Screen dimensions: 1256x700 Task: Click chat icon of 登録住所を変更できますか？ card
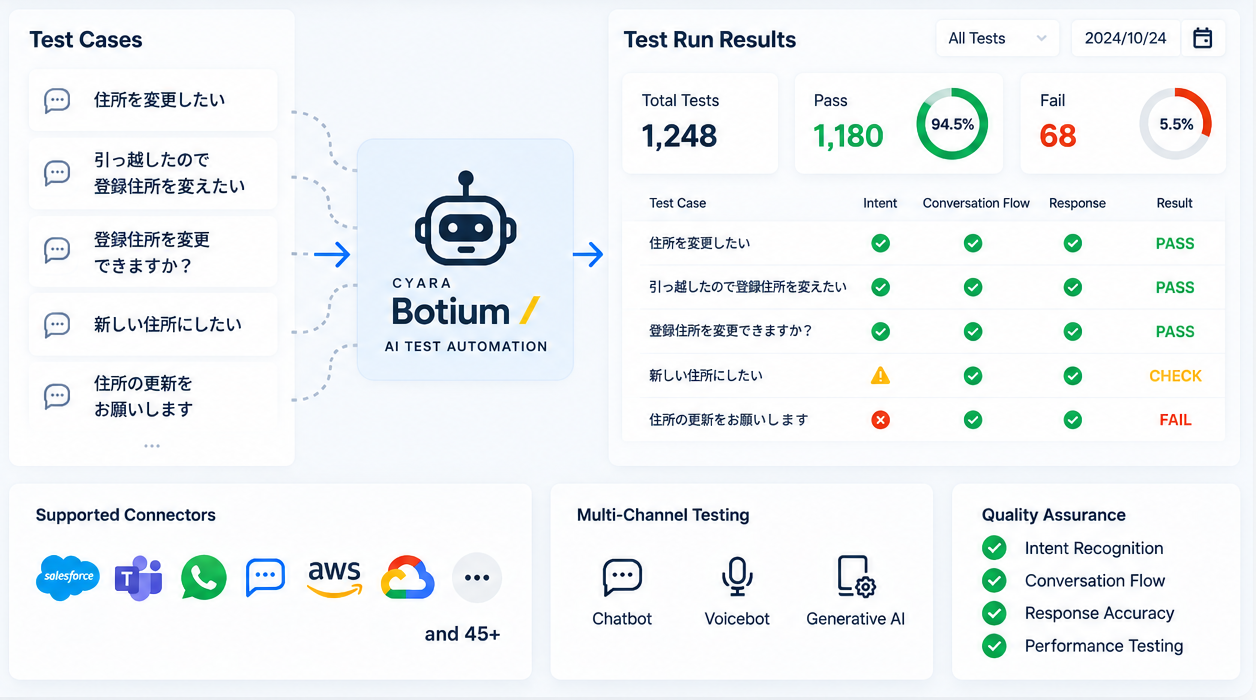58,250
